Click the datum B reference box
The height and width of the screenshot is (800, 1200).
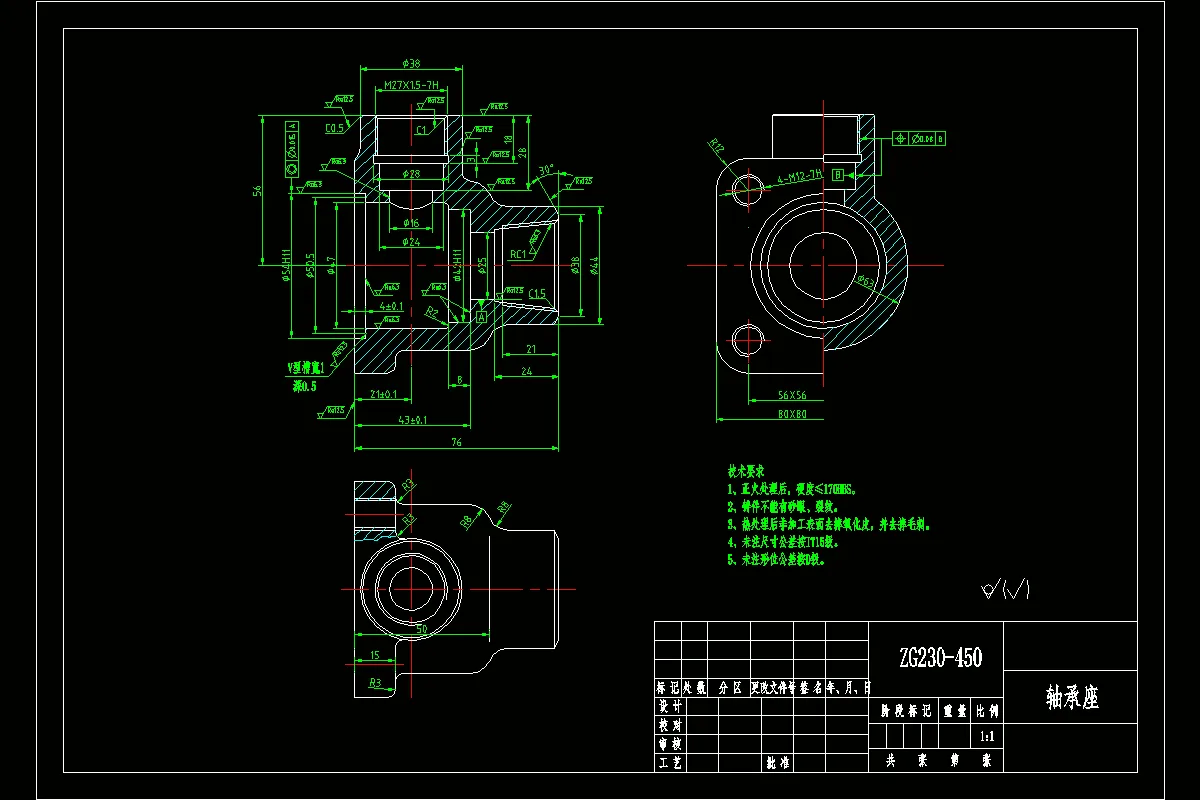pos(839,175)
